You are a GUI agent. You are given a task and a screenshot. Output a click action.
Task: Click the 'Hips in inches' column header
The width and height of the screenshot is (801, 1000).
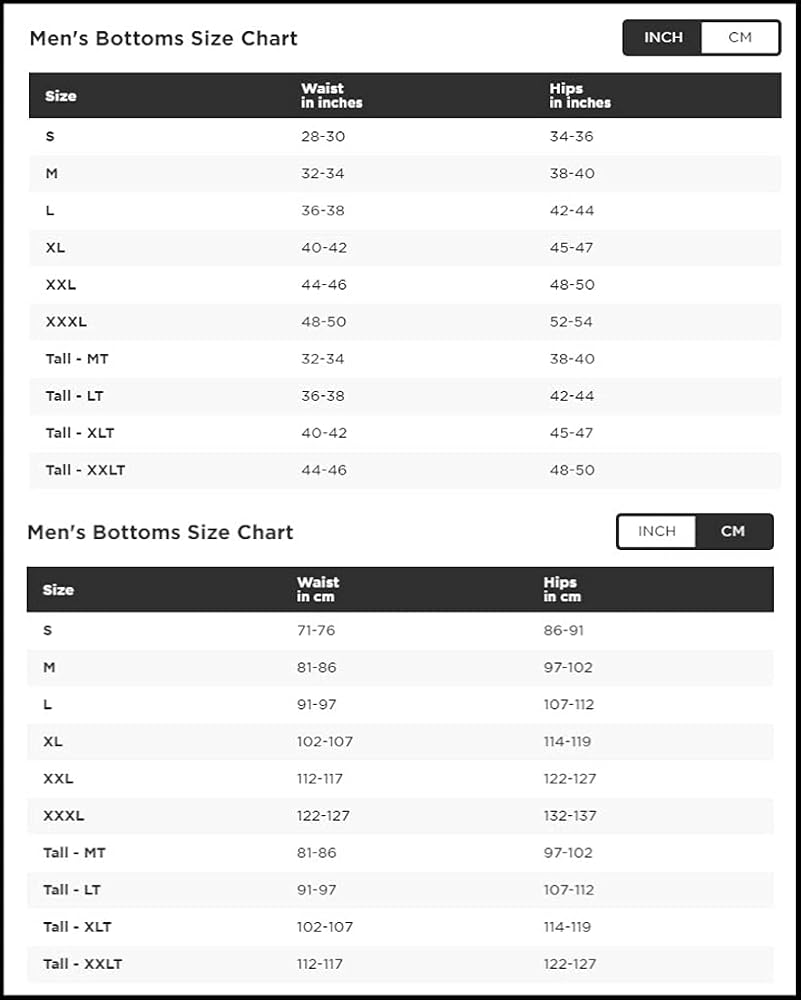[579, 96]
